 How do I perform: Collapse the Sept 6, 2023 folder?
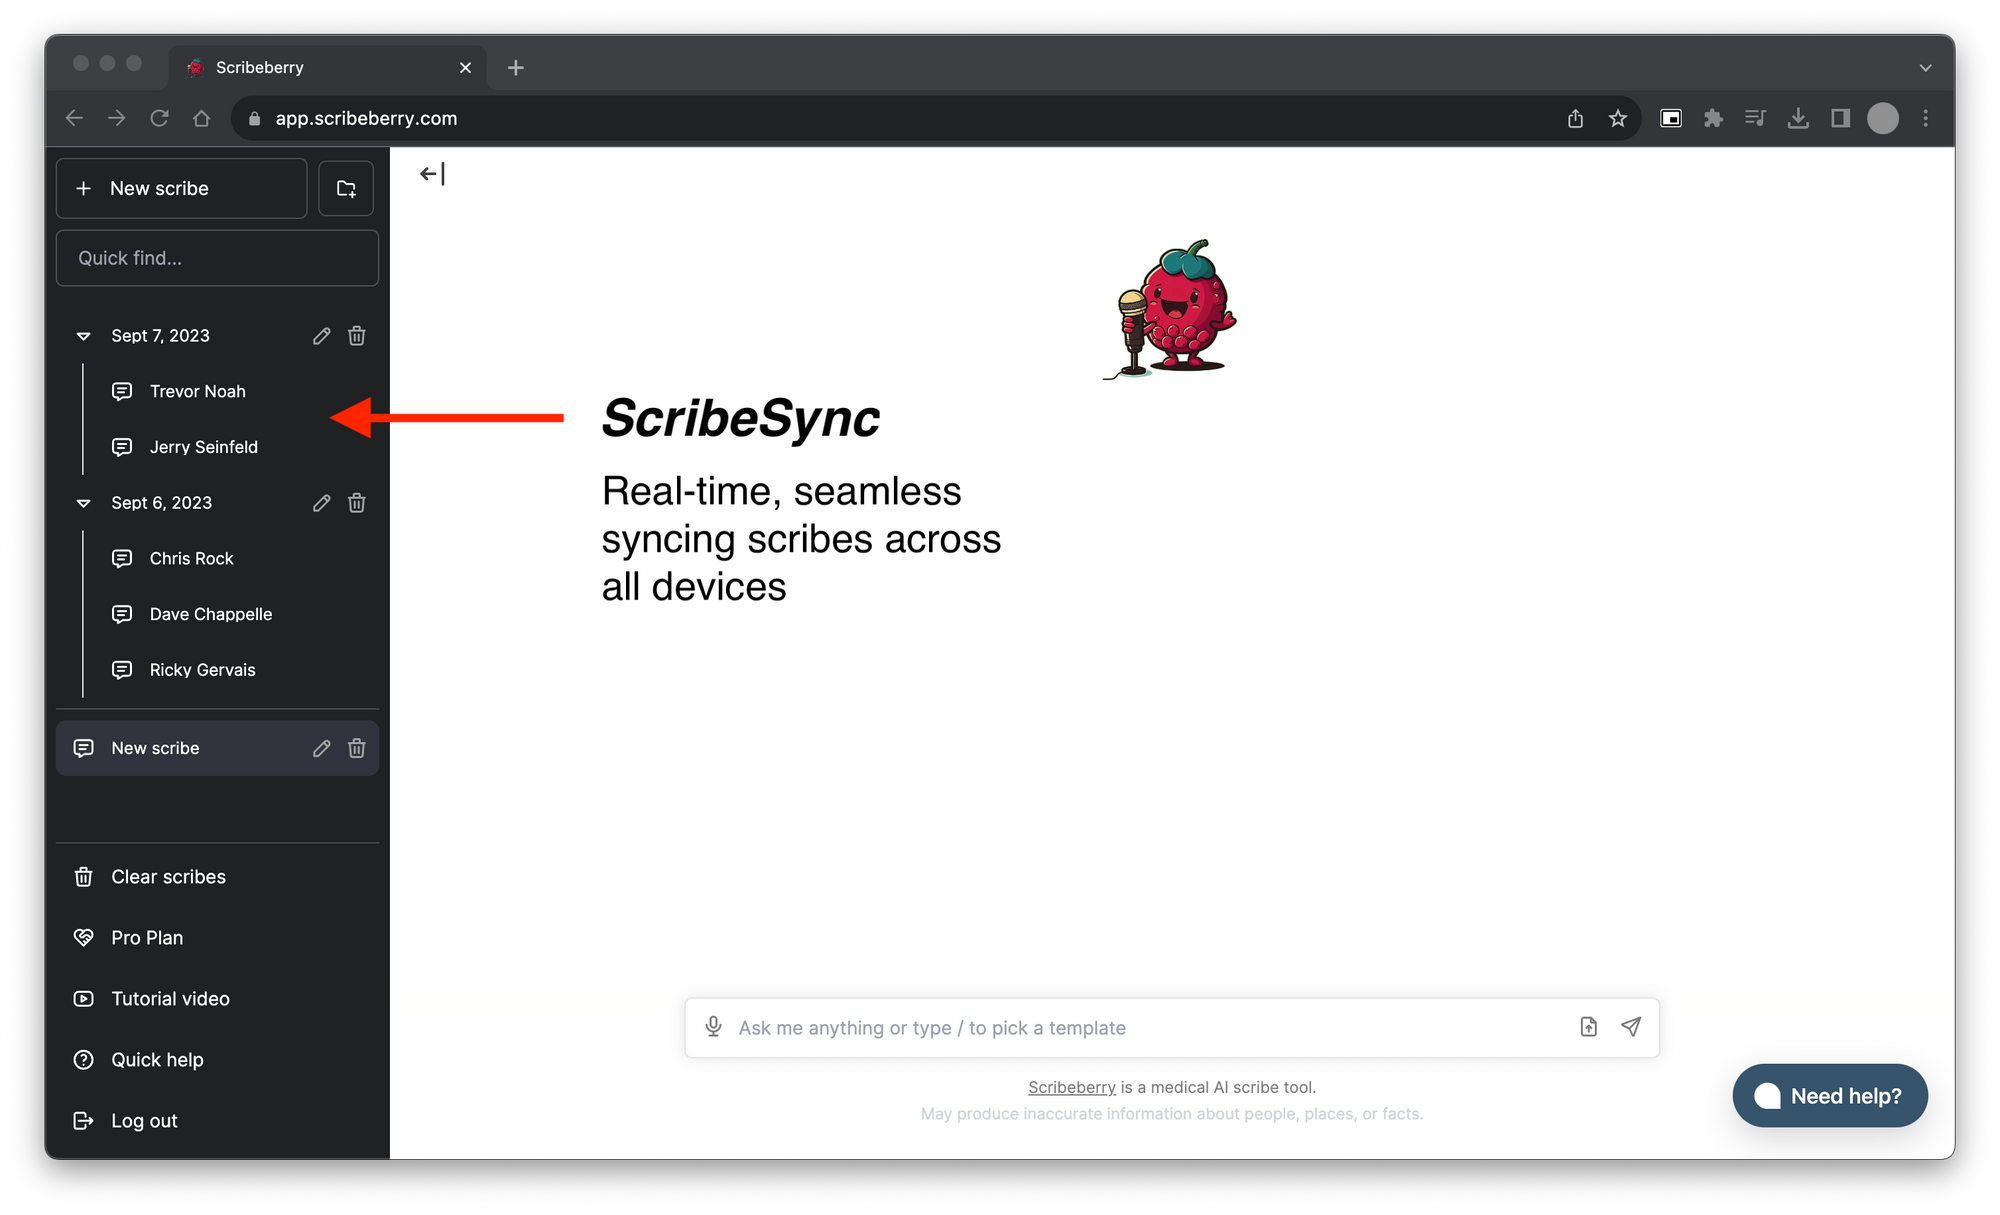[x=84, y=503]
